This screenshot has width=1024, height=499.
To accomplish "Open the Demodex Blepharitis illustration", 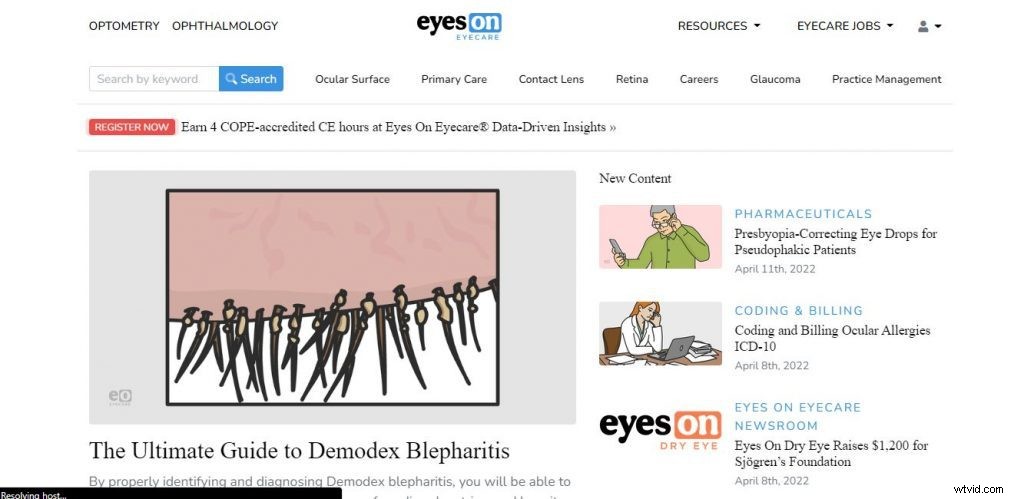I will pos(332,297).
